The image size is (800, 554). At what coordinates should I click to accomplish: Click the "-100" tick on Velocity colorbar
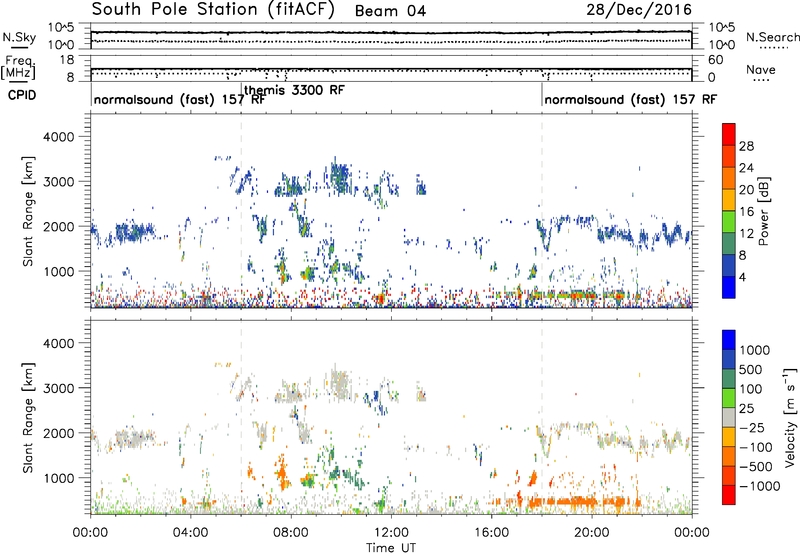tap(755, 447)
